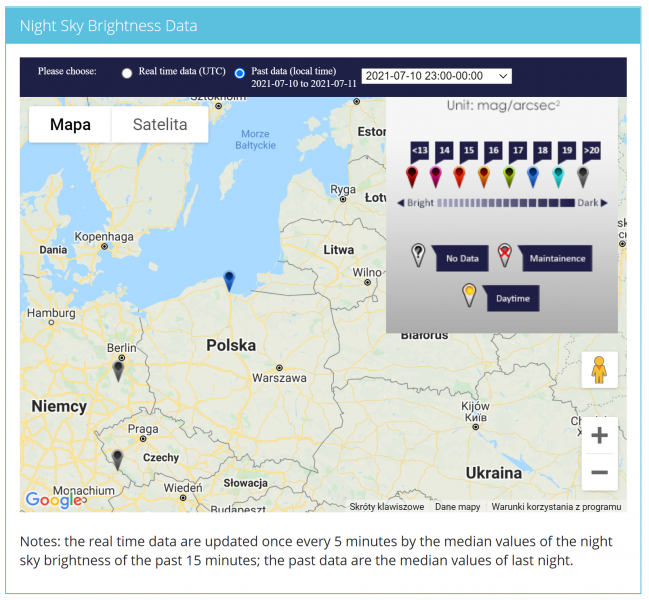649x600 pixels.
Task: Open the 2021-07-10 23:00-00:00 time dropdown
Action: point(437,76)
